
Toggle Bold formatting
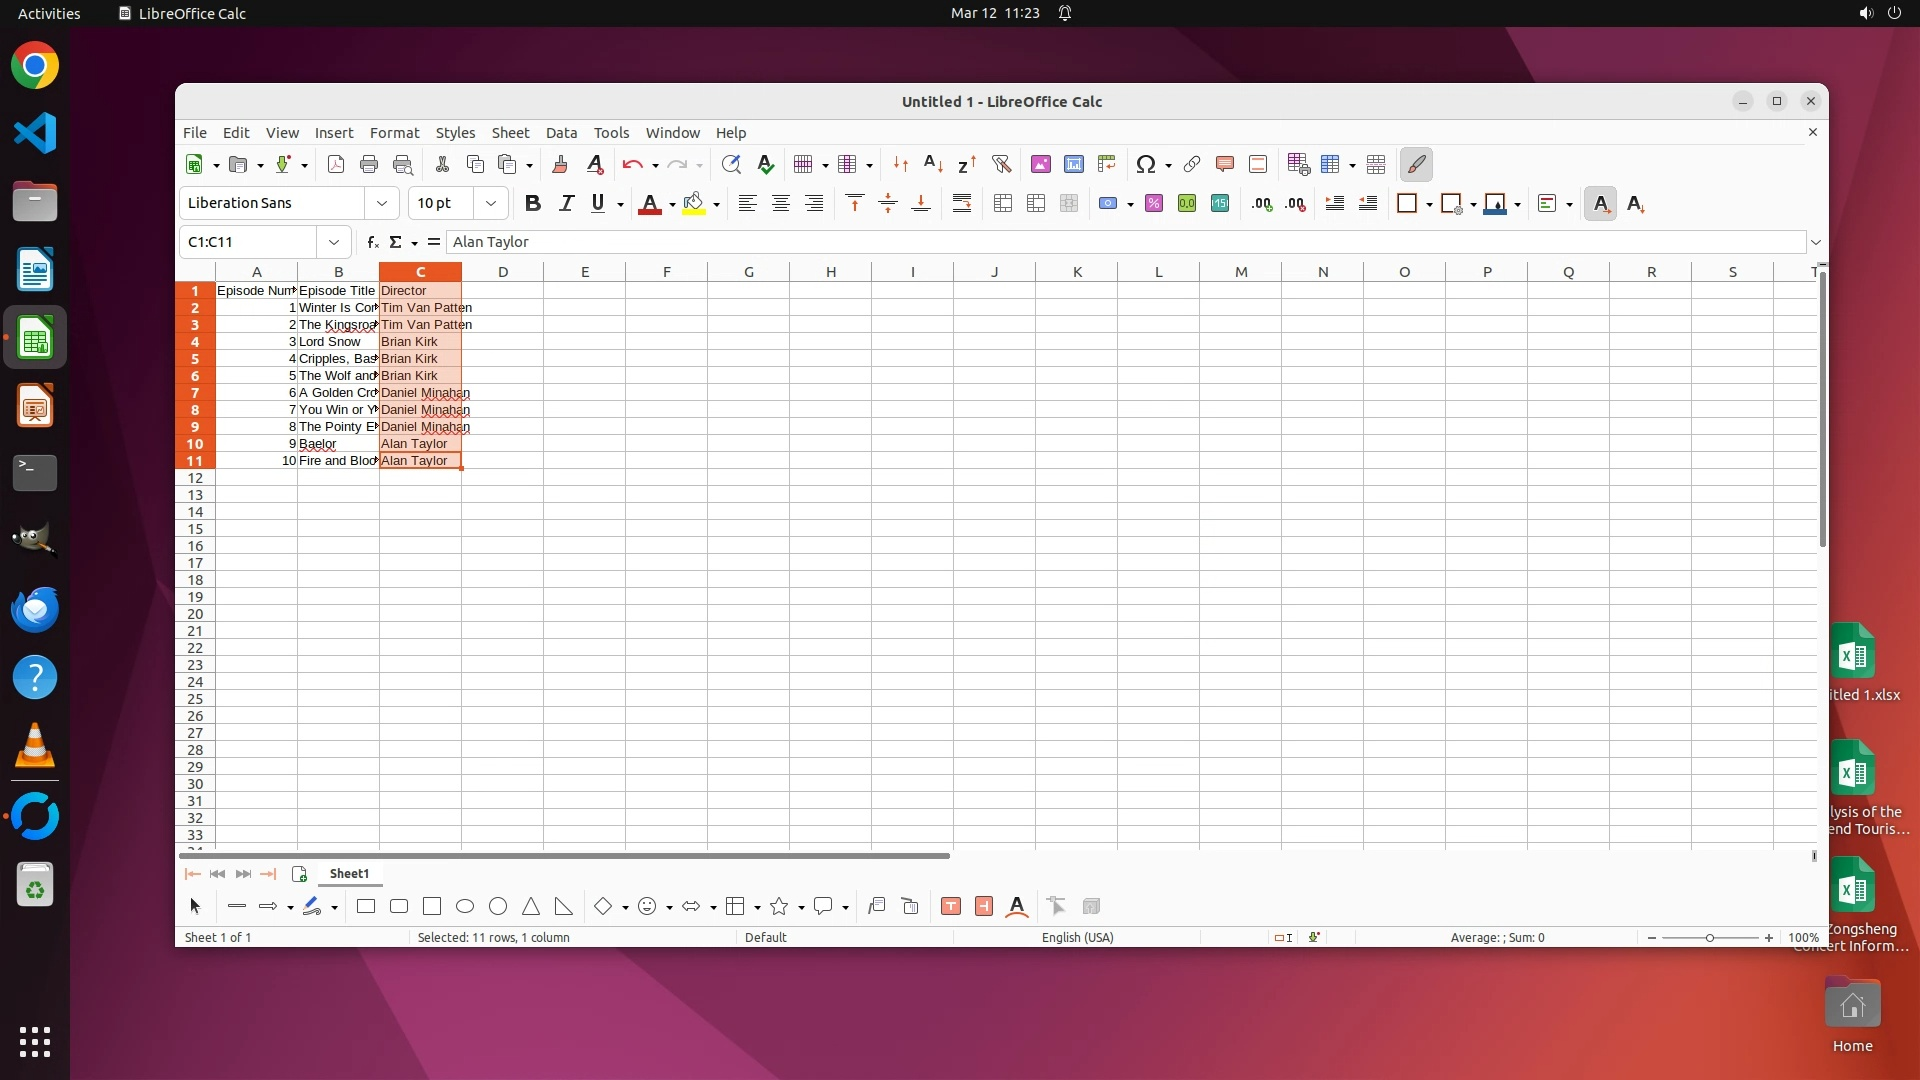(x=533, y=204)
